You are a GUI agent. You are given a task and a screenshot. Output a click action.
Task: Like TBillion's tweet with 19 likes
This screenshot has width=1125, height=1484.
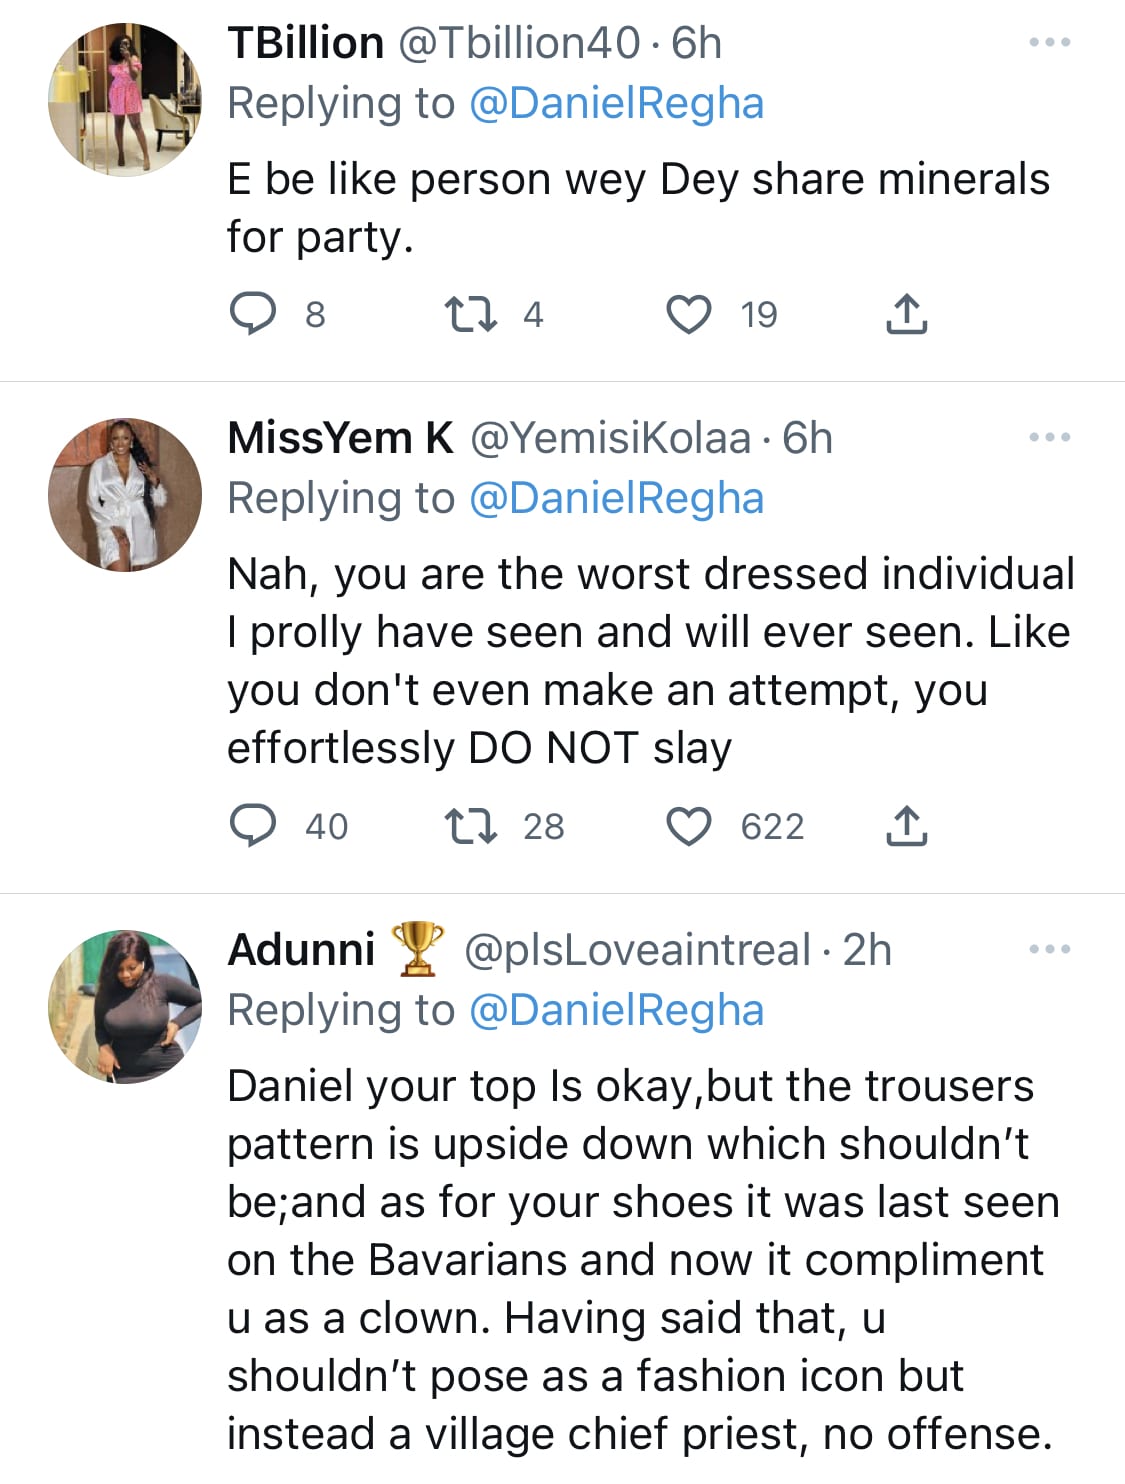click(689, 314)
